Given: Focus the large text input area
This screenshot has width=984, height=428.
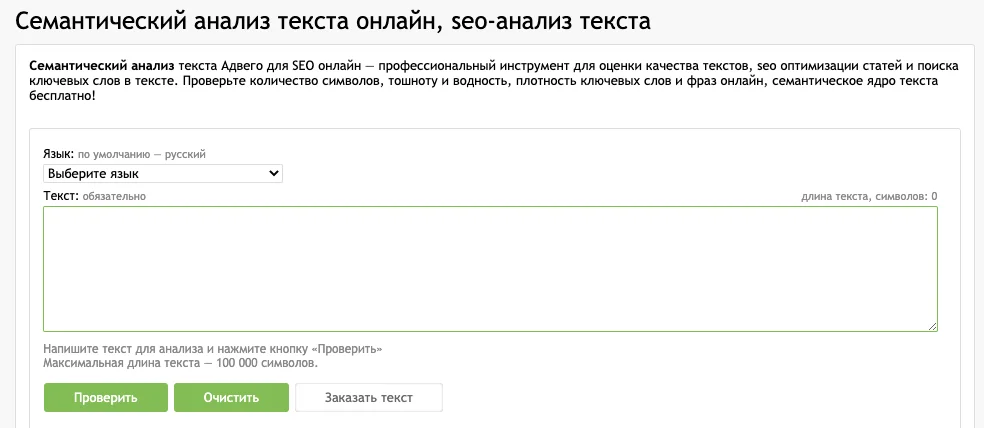Looking at the screenshot, I should pos(490,268).
